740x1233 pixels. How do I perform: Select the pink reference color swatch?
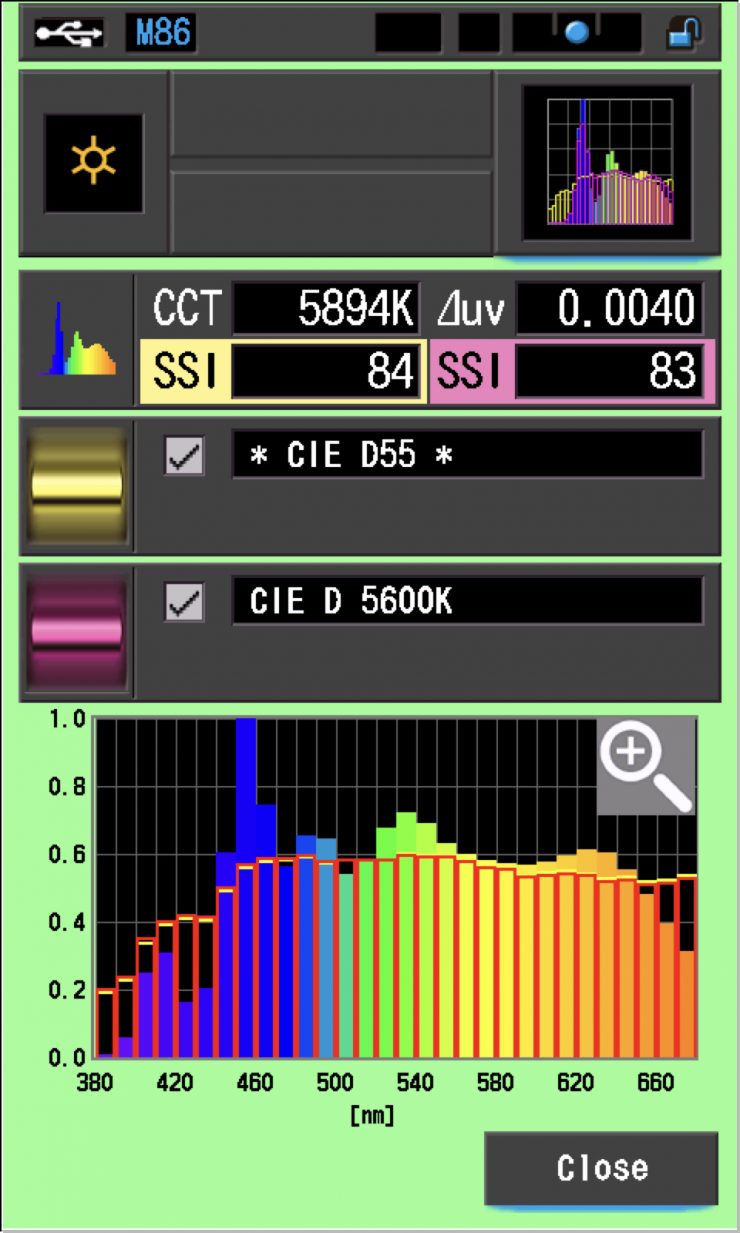tap(77, 632)
